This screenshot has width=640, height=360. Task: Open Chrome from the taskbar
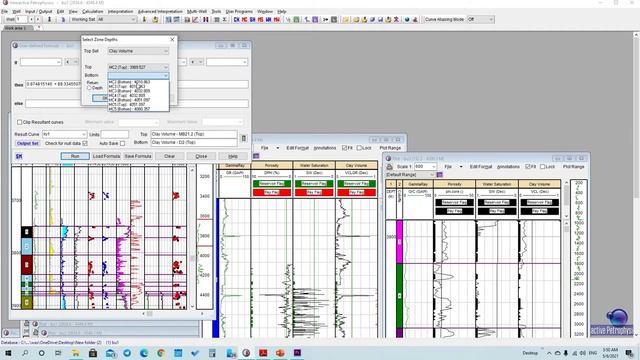point(161,353)
